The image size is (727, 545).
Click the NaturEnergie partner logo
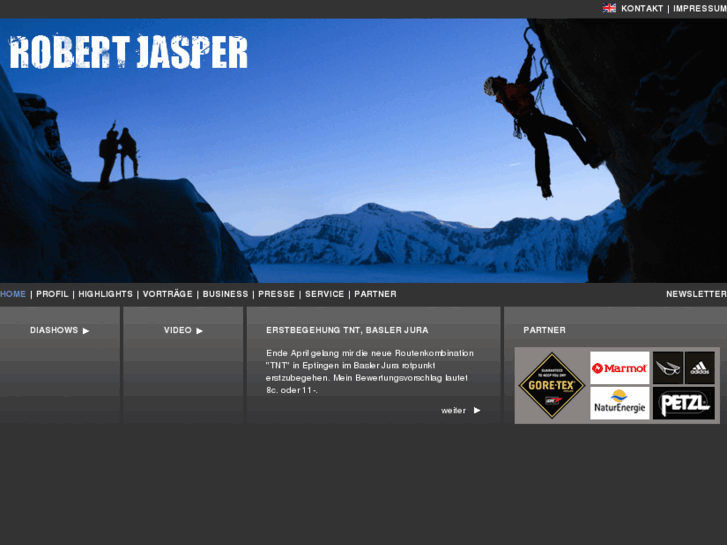coord(619,403)
